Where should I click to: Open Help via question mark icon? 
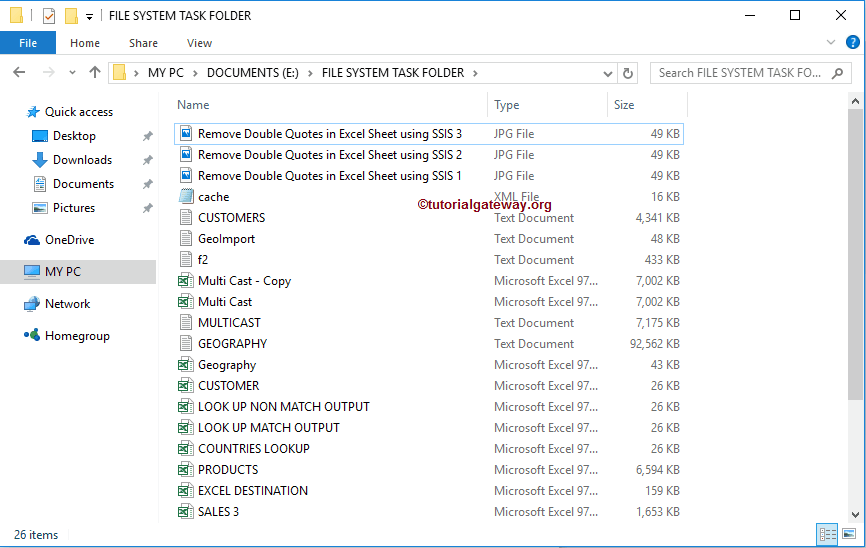point(851,42)
